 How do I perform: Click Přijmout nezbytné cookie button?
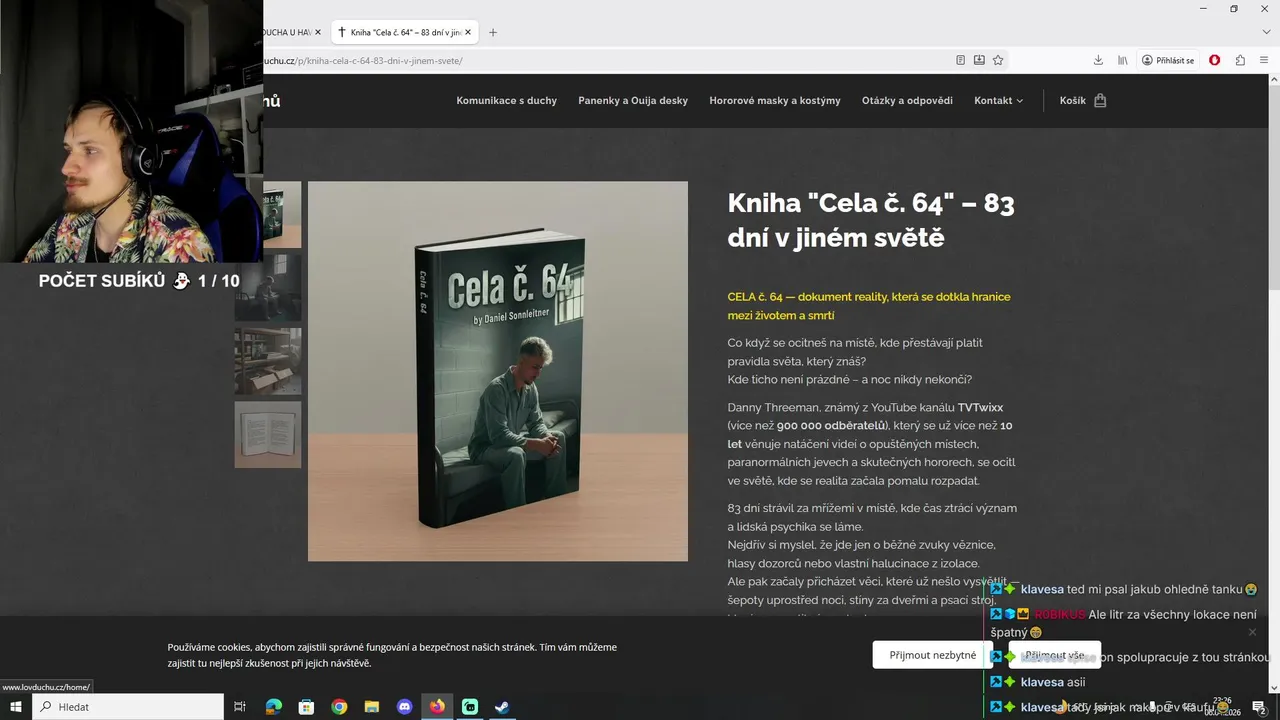click(x=933, y=655)
